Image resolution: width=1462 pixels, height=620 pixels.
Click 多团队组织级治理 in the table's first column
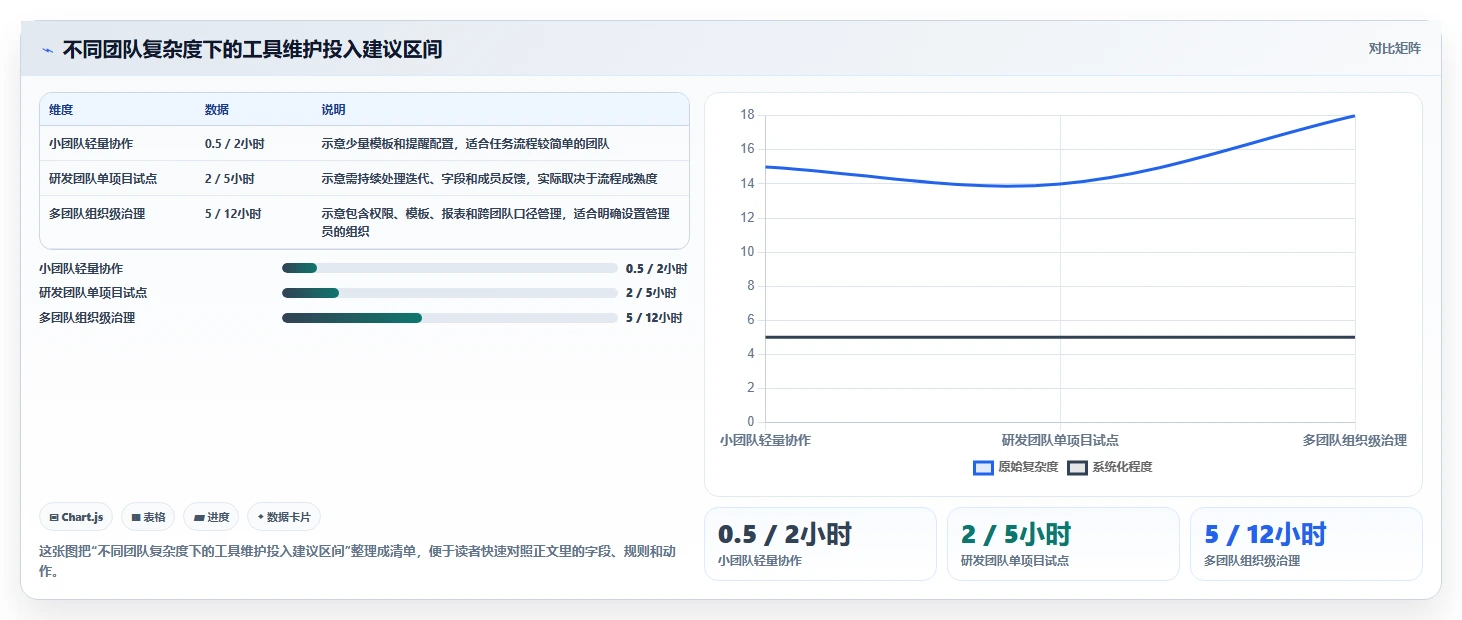[x=96, y=214]
